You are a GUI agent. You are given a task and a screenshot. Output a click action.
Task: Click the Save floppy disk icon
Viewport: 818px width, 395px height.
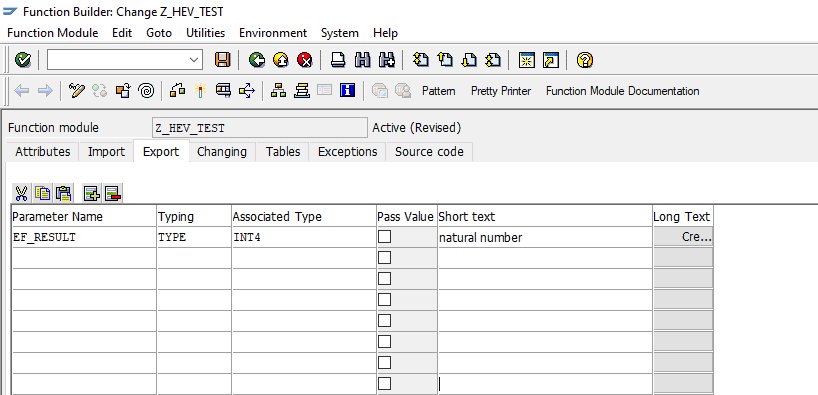223,60
